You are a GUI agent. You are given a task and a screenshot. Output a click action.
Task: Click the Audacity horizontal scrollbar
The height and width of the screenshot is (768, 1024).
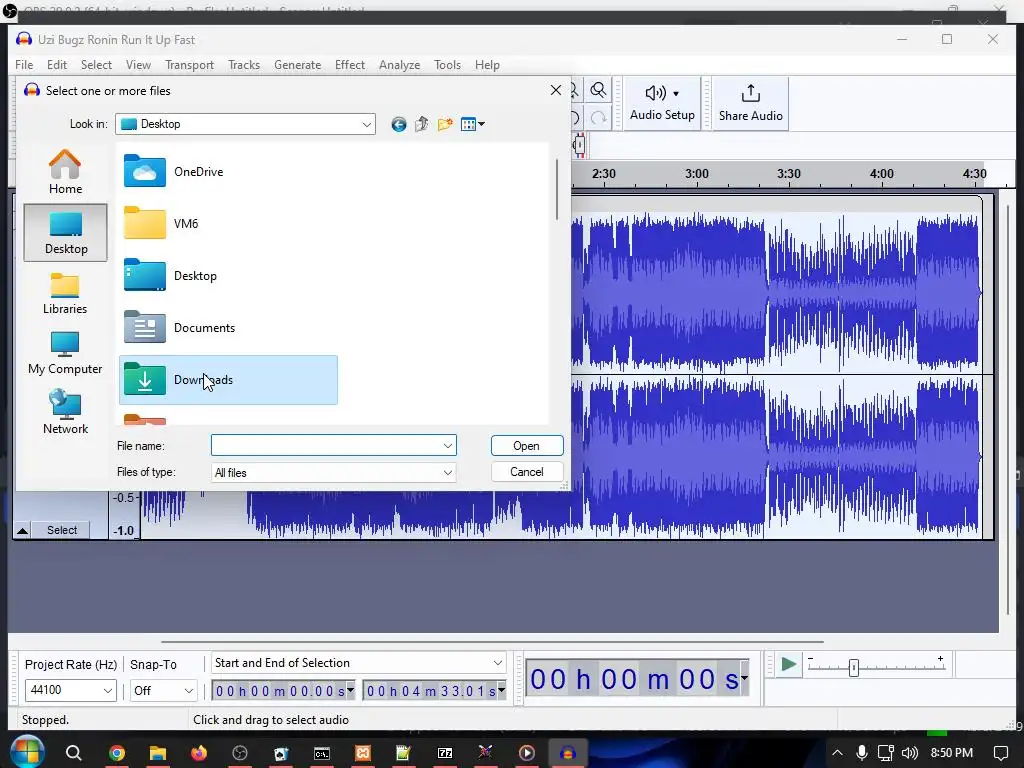pos(492,642)
